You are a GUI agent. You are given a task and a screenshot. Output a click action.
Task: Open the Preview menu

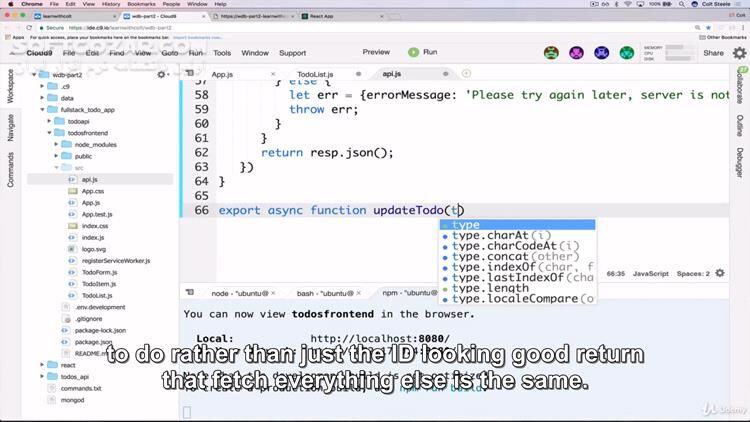coord(376,52)
